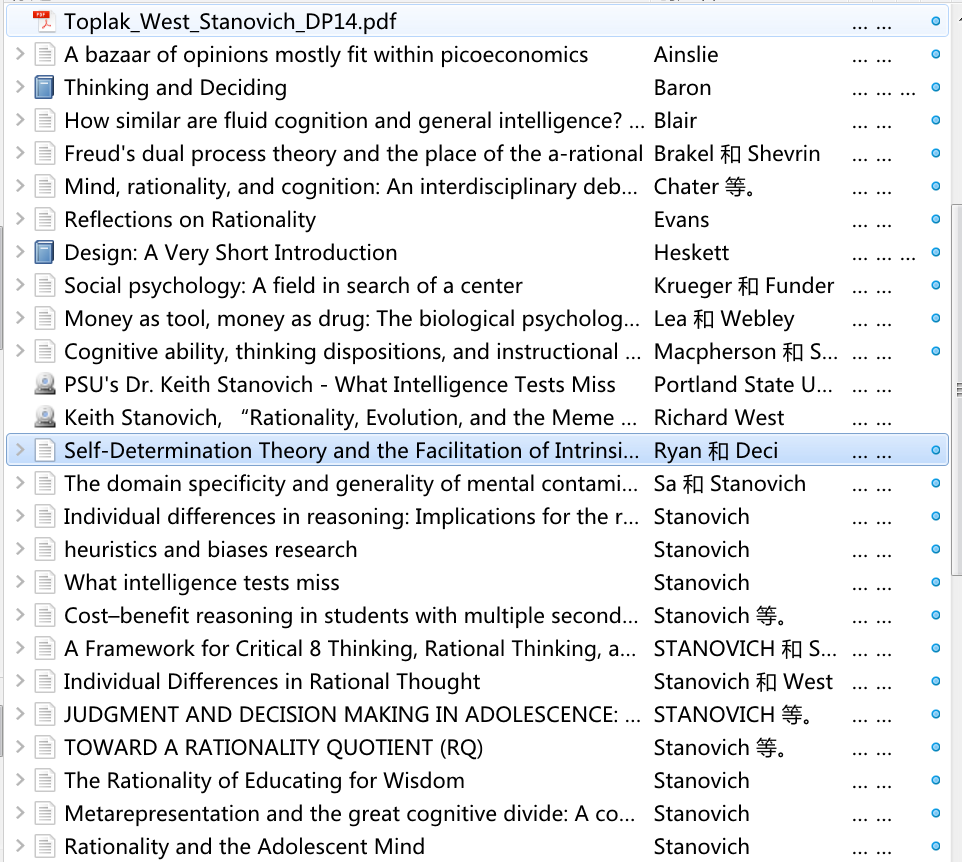Click the video icon for PSU's Dr. Keith Stanovich
Screen dimensions: 962x862
[x=44, y=385]
